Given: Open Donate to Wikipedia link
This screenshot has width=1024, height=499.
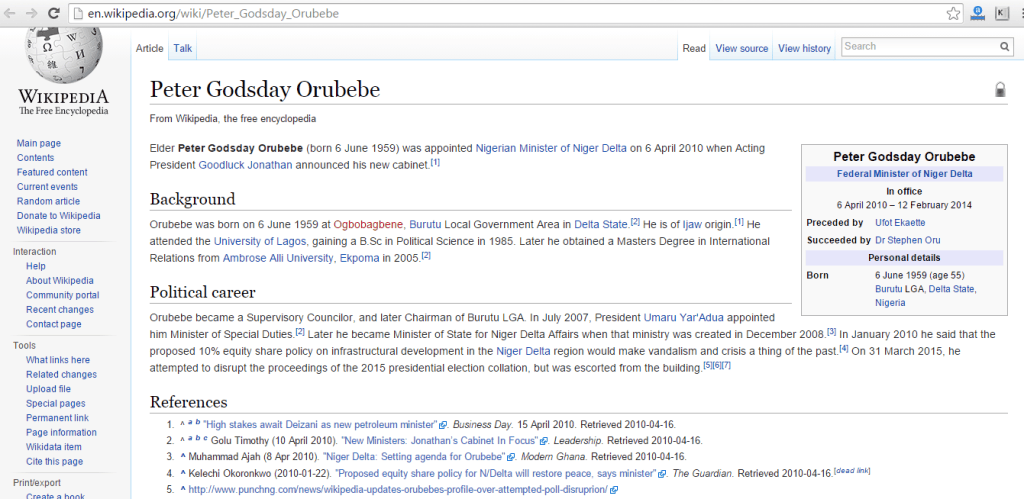Looking at the screenshot, I should click(59, 216).
